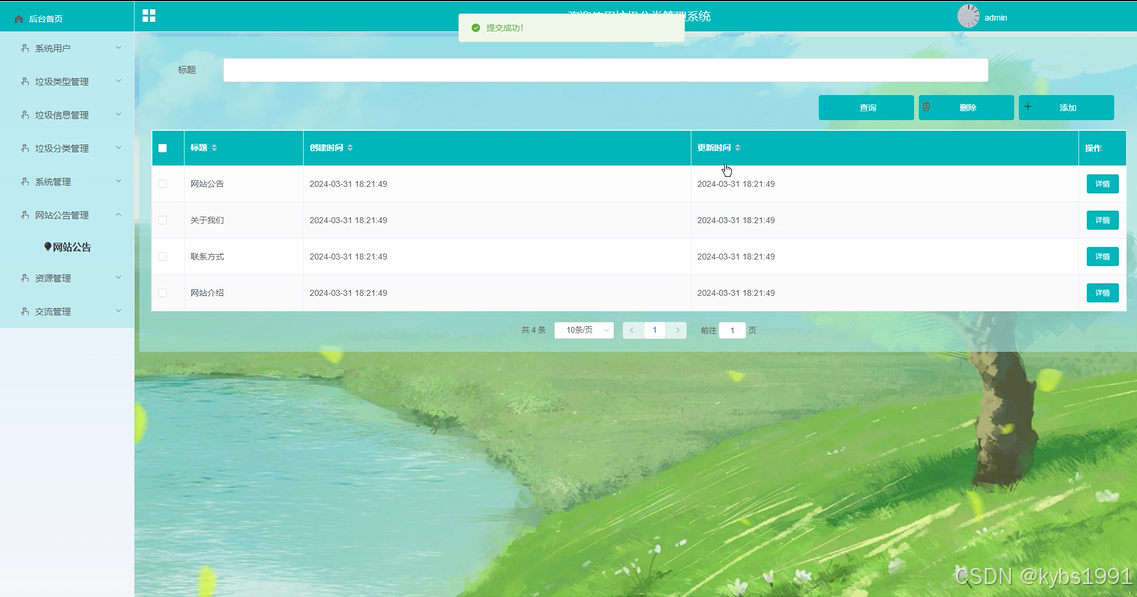This screenshot has height=597, width=1137.
Task: Click the admin username text
Action: pos(996,17)
